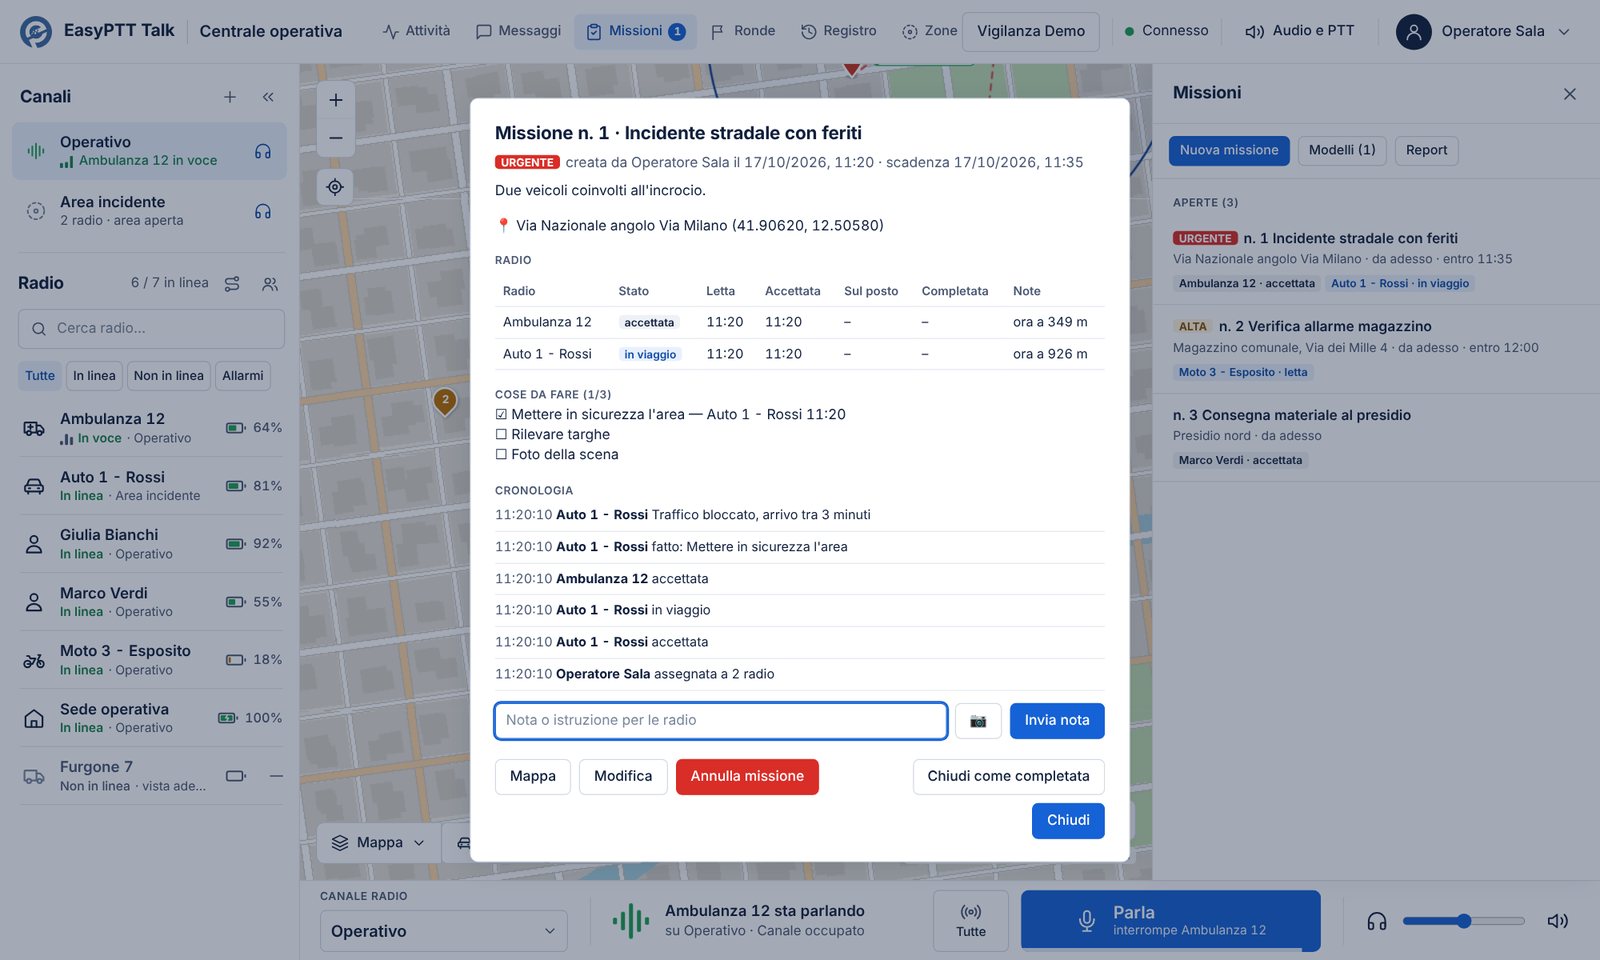Add a new channel with plus icon

click(230, 97)
